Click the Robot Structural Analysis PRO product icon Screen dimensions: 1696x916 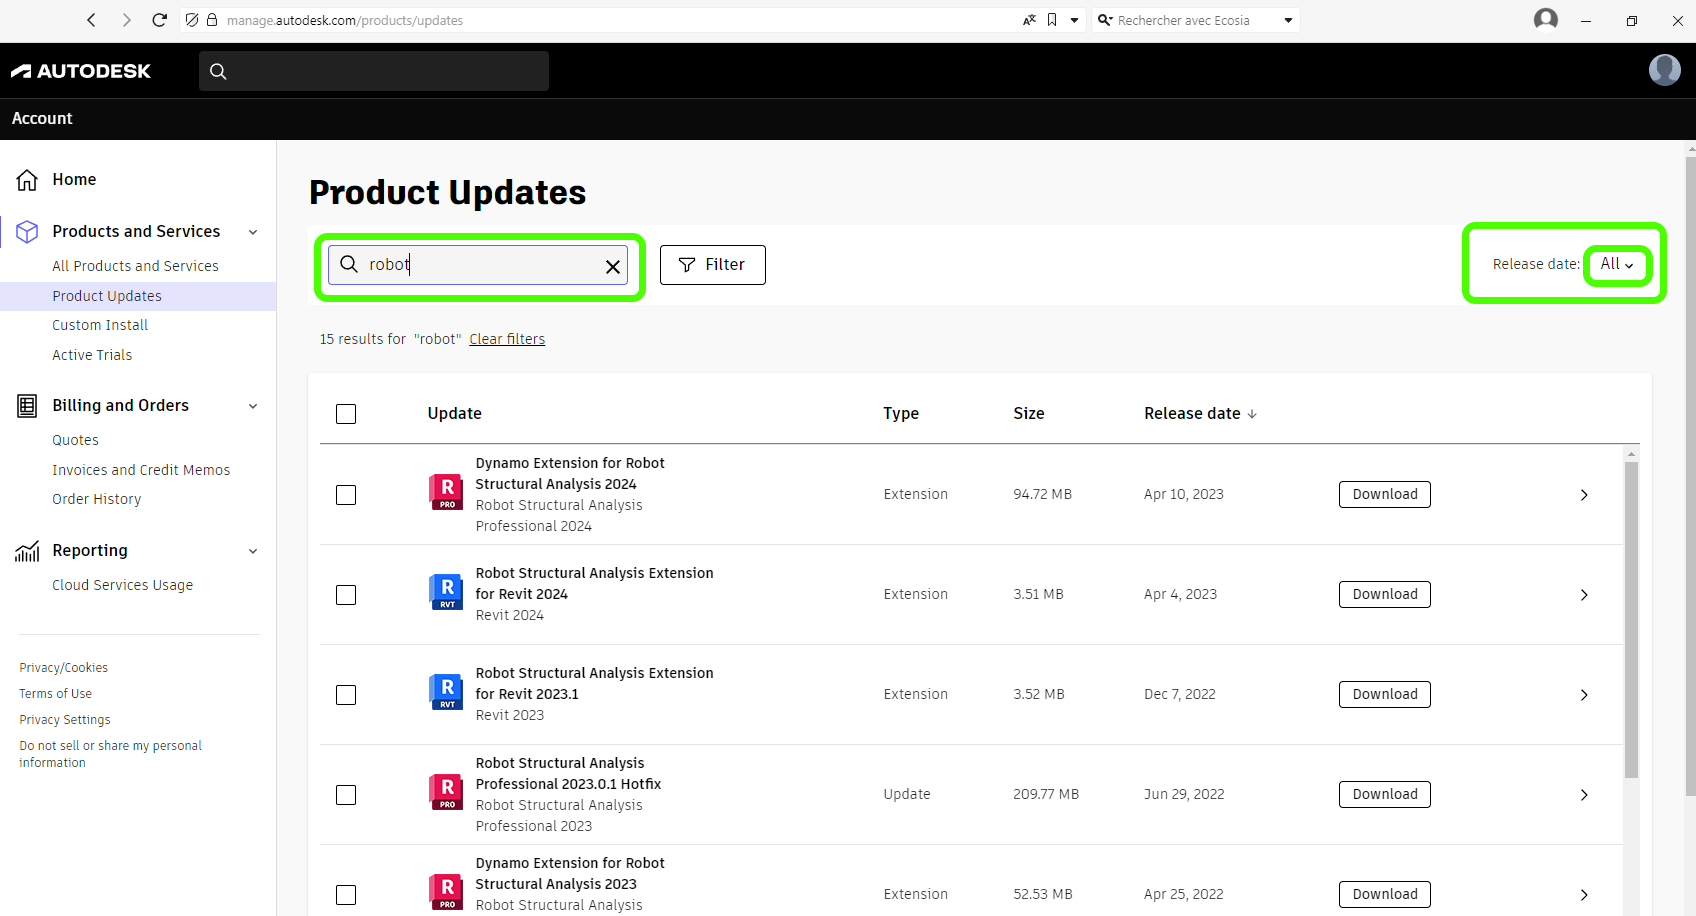[x=446, y=494]
